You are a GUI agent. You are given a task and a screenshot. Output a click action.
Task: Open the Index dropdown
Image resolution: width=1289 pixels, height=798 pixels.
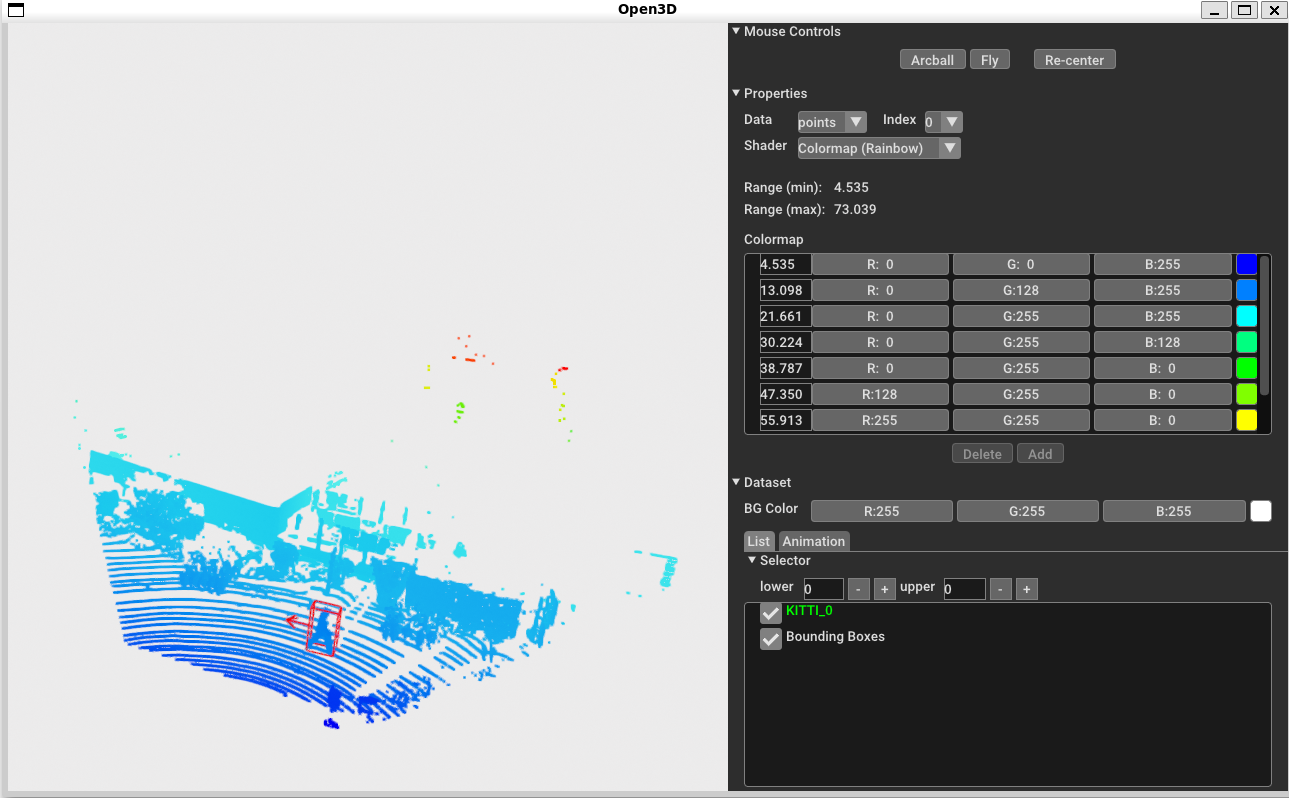(943, 122)
